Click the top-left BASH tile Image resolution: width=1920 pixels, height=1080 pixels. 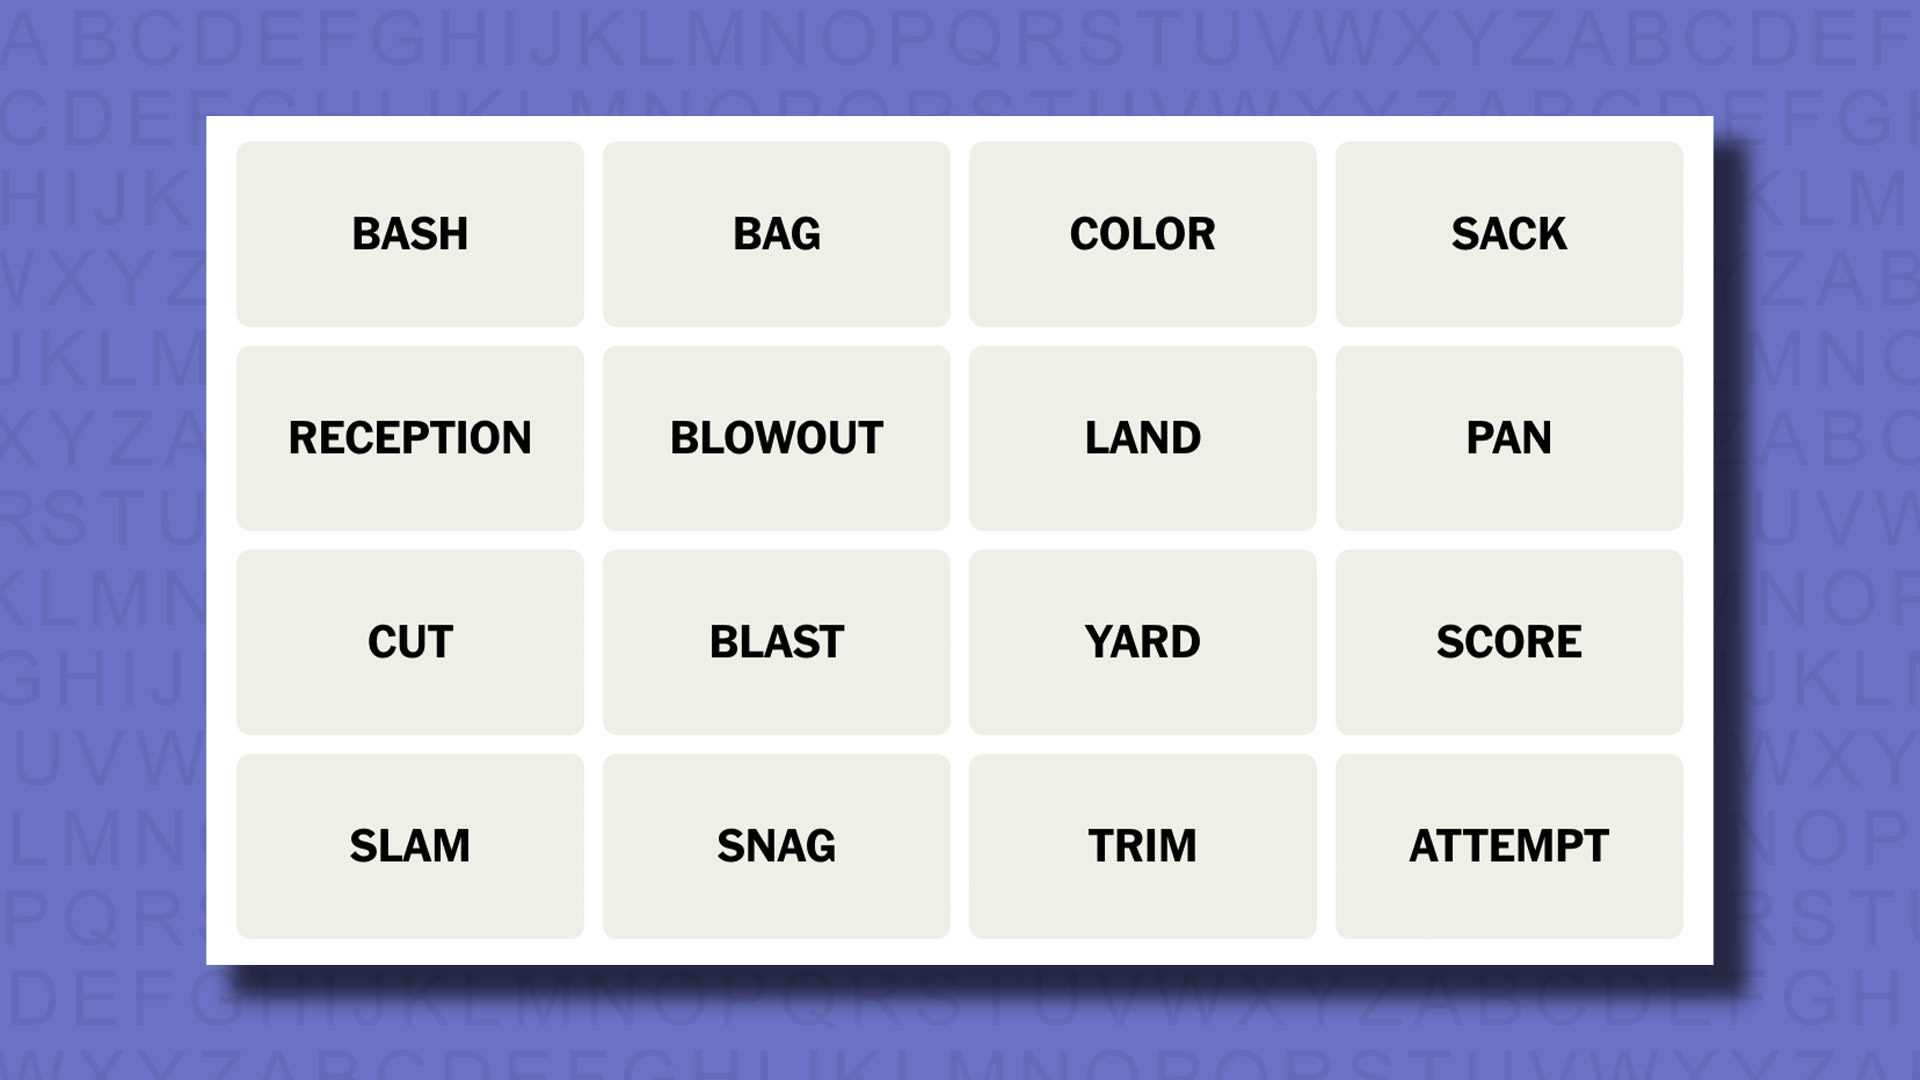(x=410, y=233)
